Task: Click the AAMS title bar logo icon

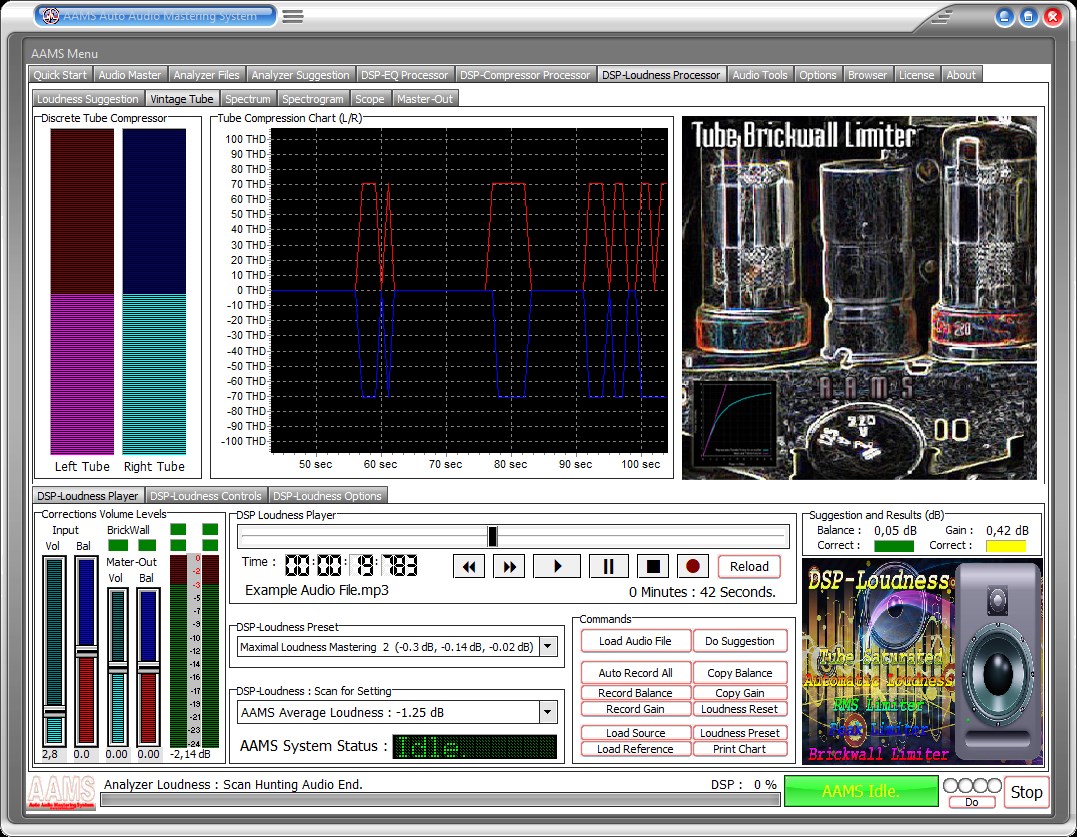Action: coord(51,15)
